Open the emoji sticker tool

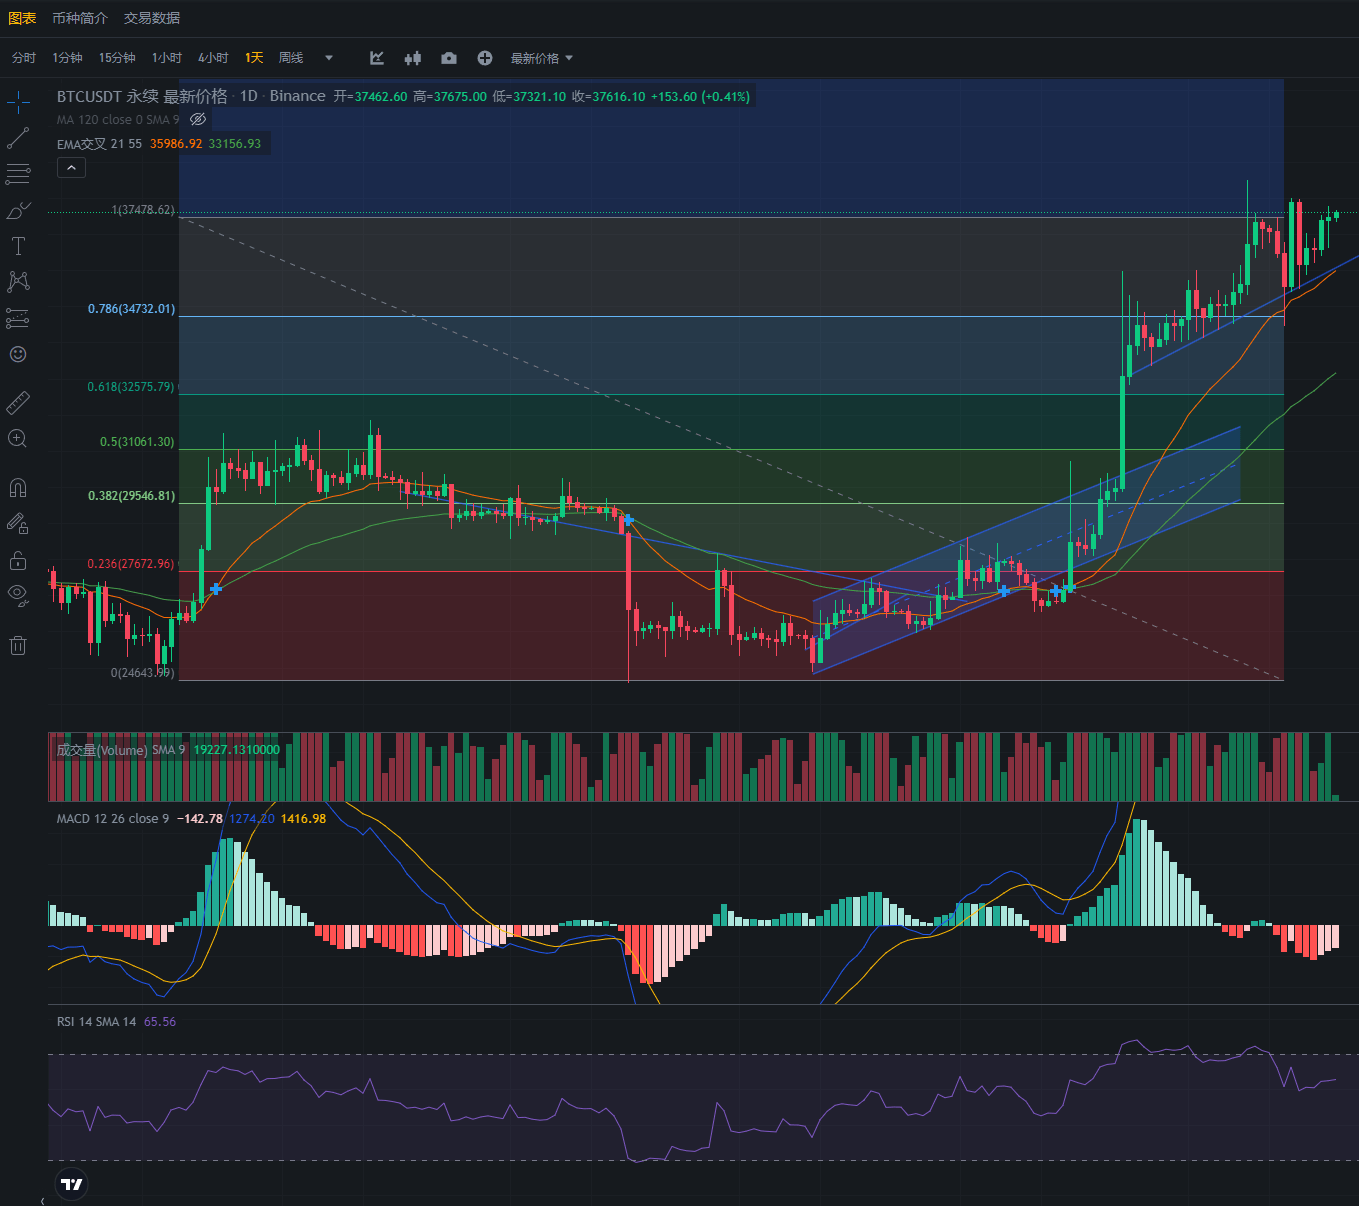coord(18,354)
